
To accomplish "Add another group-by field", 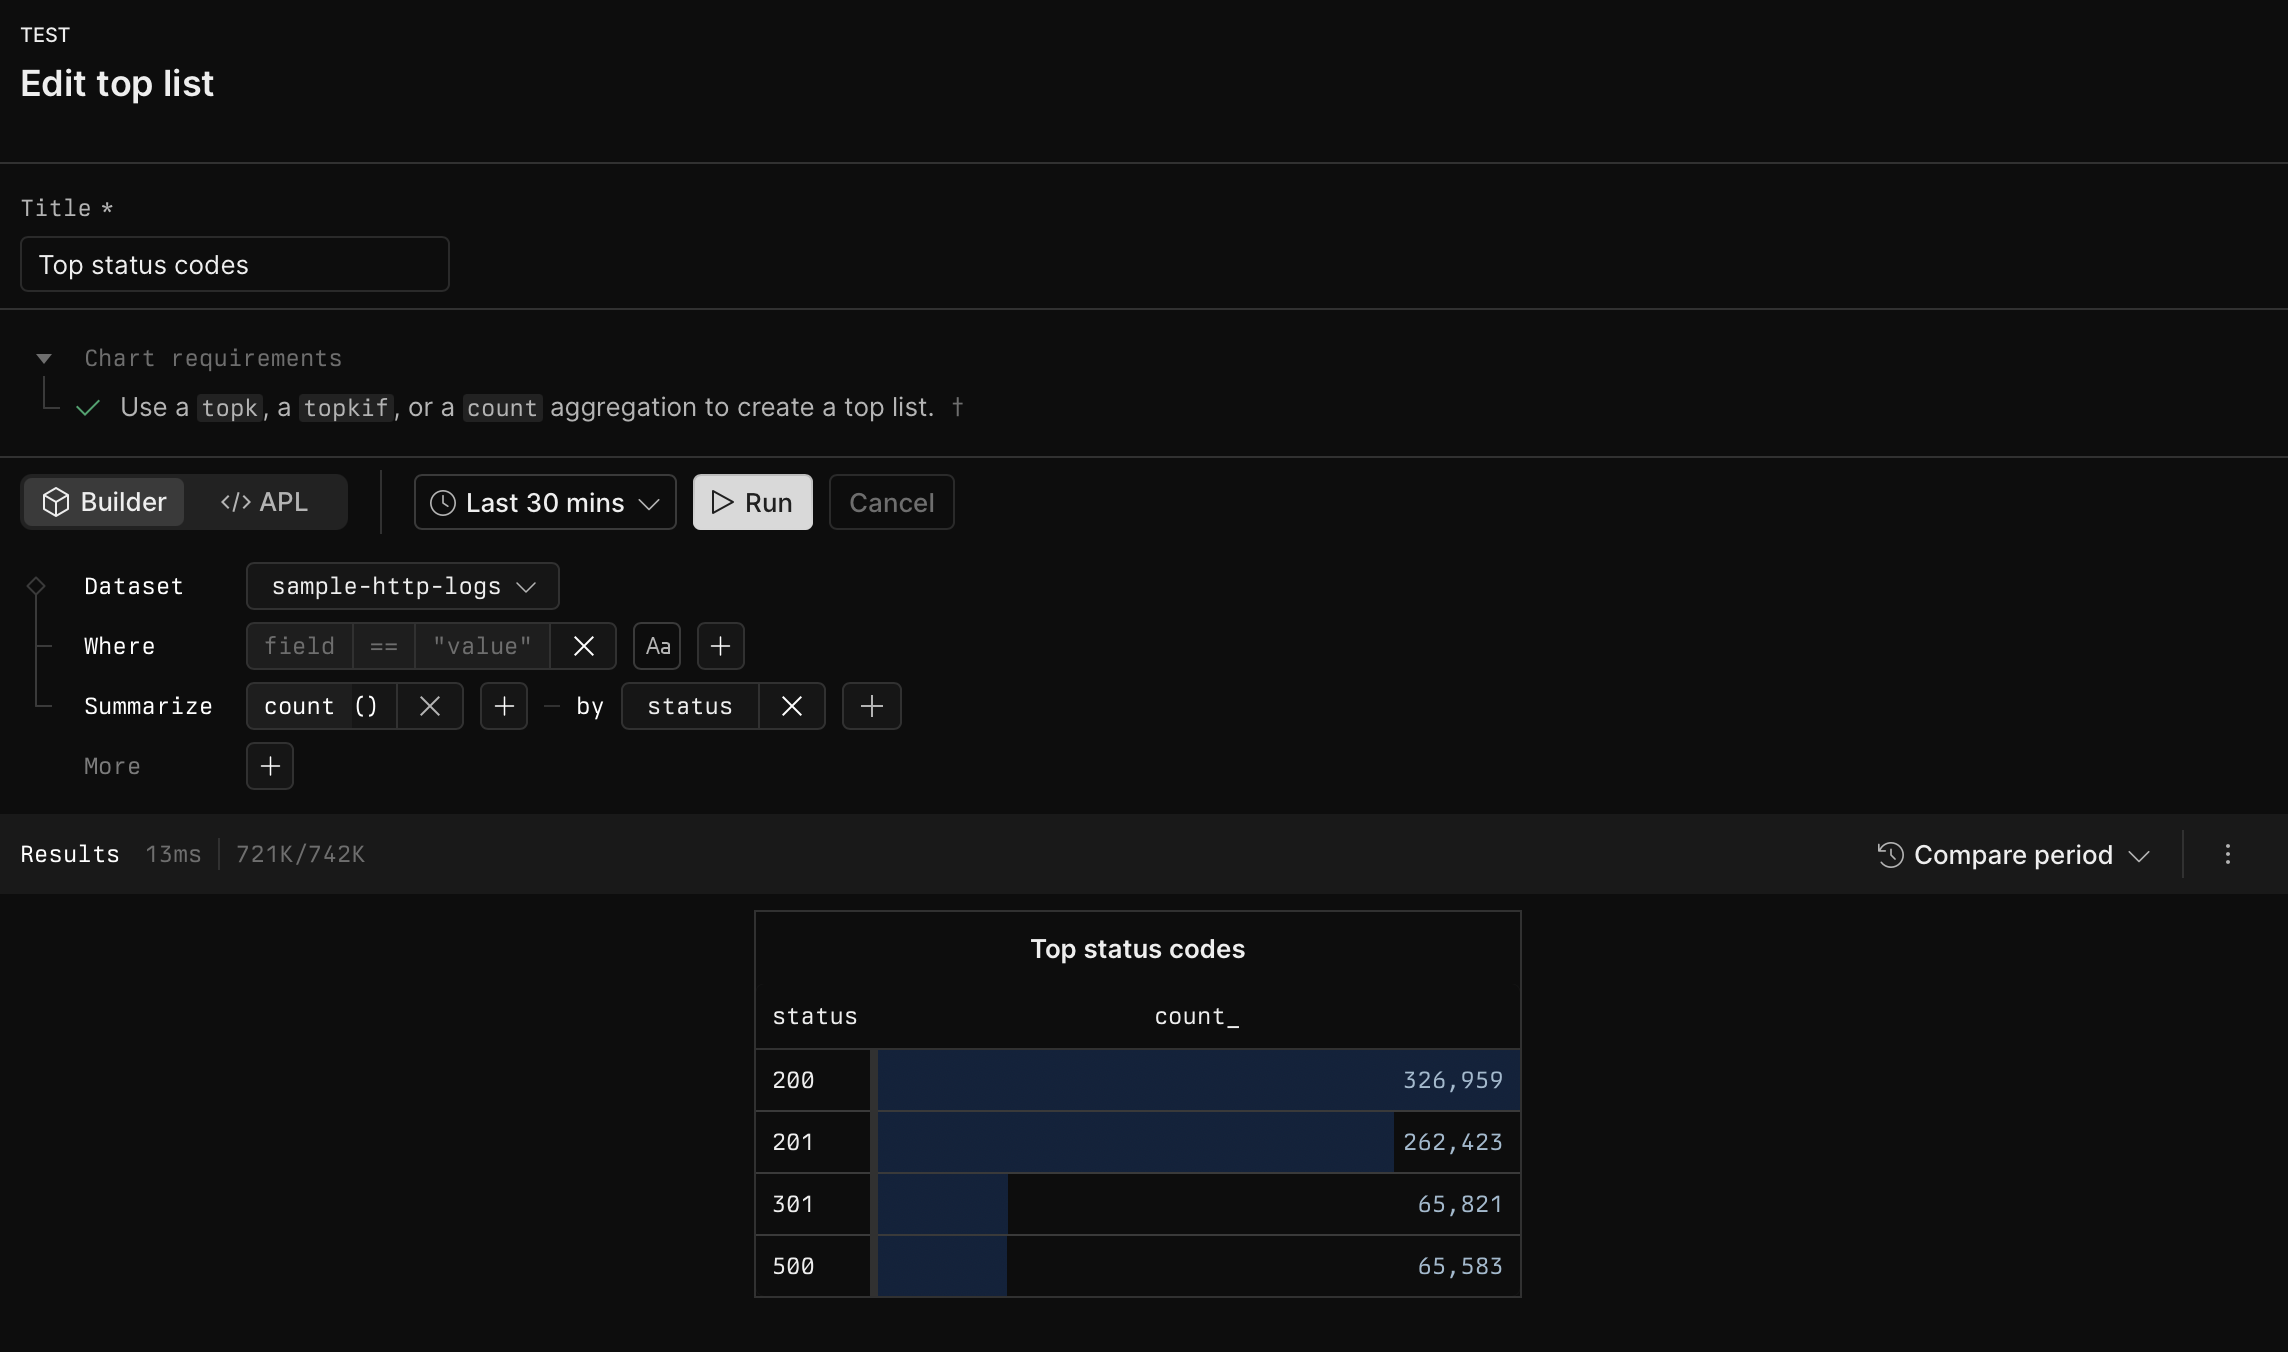I will (871, 706).
